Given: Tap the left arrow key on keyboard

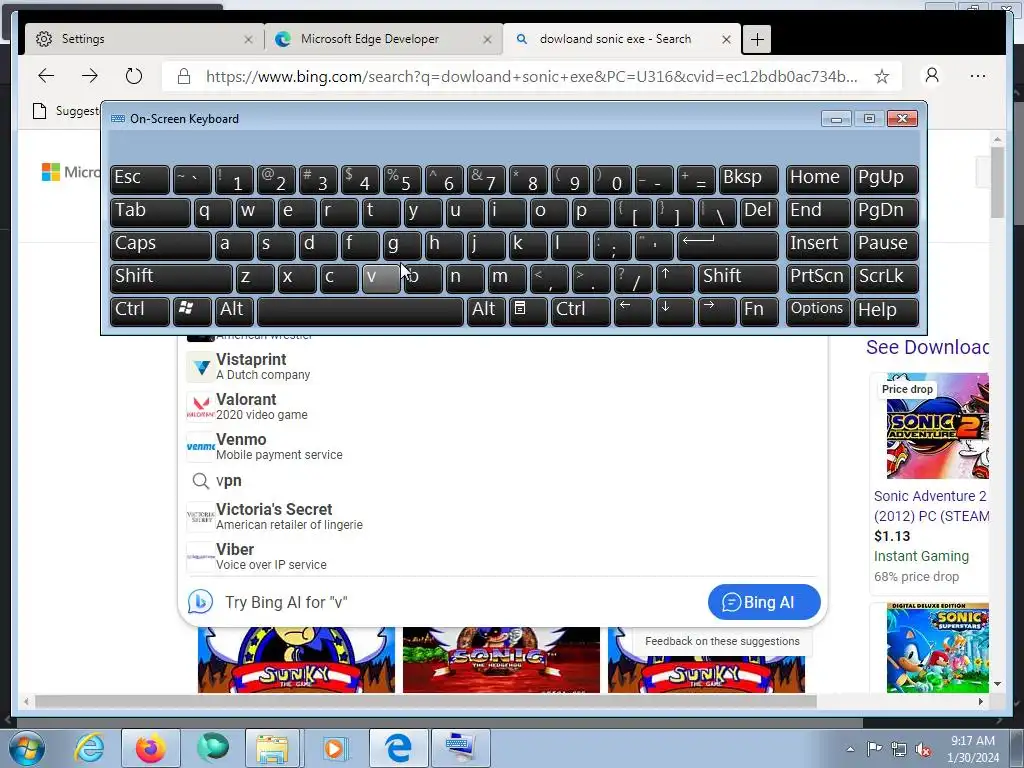Looking at the screenshot, I should click(633, 310).
